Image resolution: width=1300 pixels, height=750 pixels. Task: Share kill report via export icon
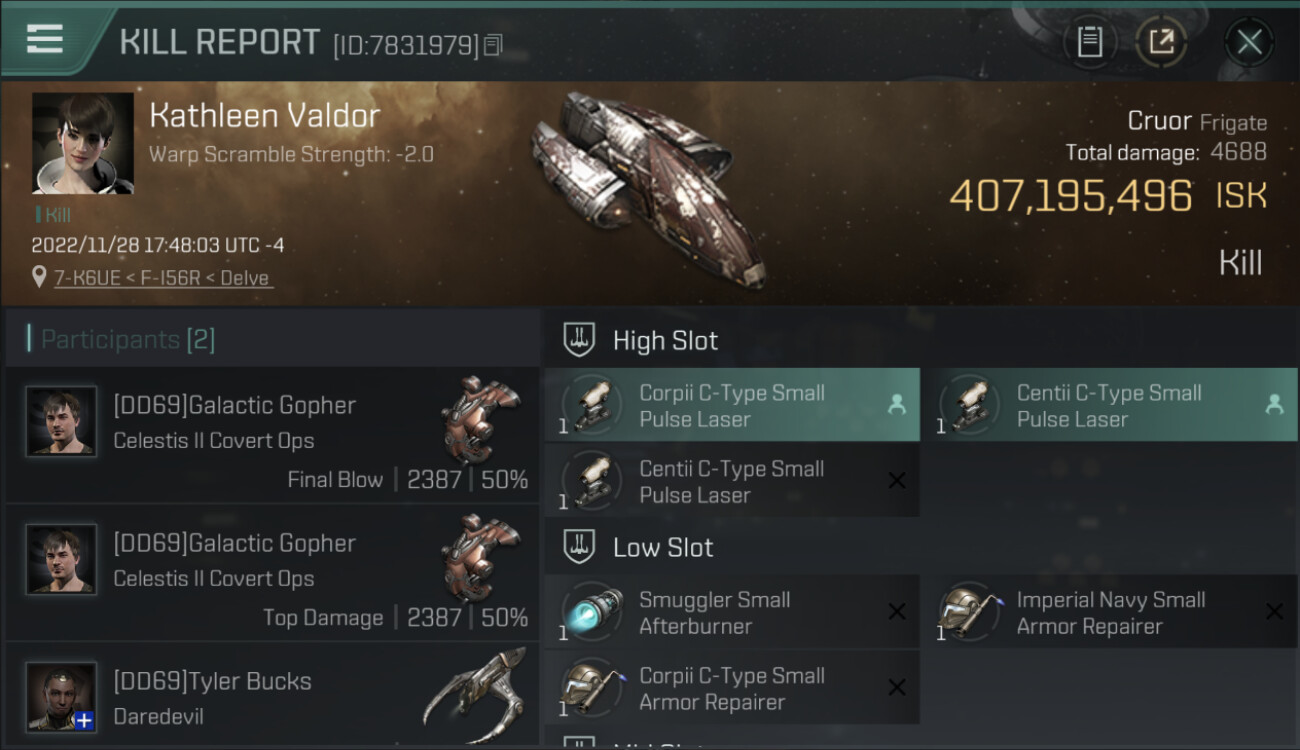(x=1161, y=42)
